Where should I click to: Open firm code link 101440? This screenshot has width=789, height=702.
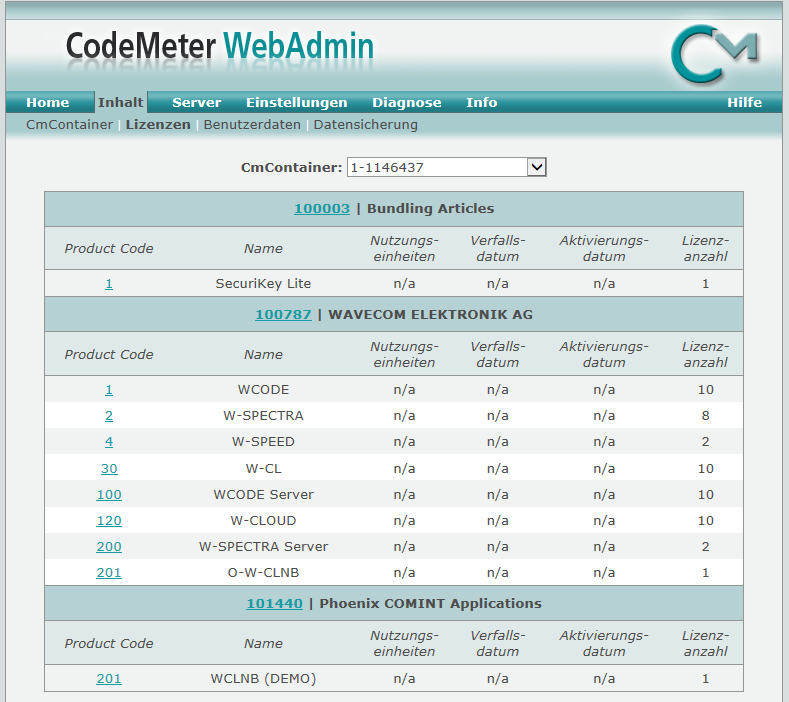coord(274,604)
